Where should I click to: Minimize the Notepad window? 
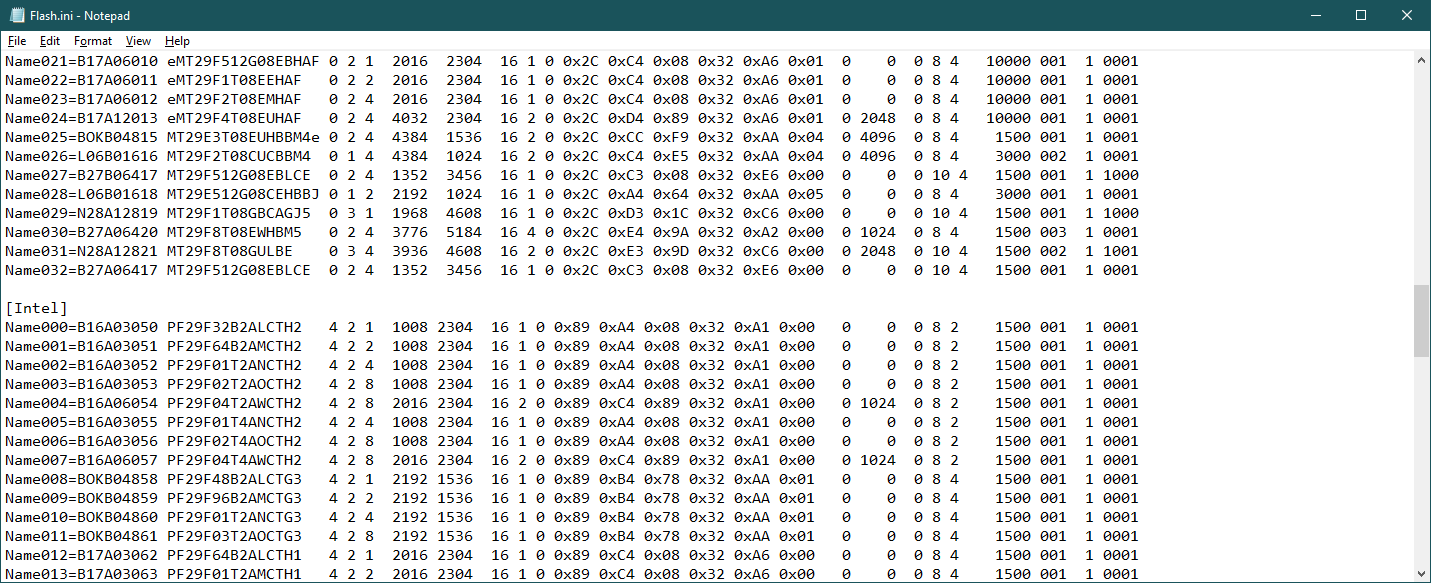pyautogui.click(x=1315, y=15)
